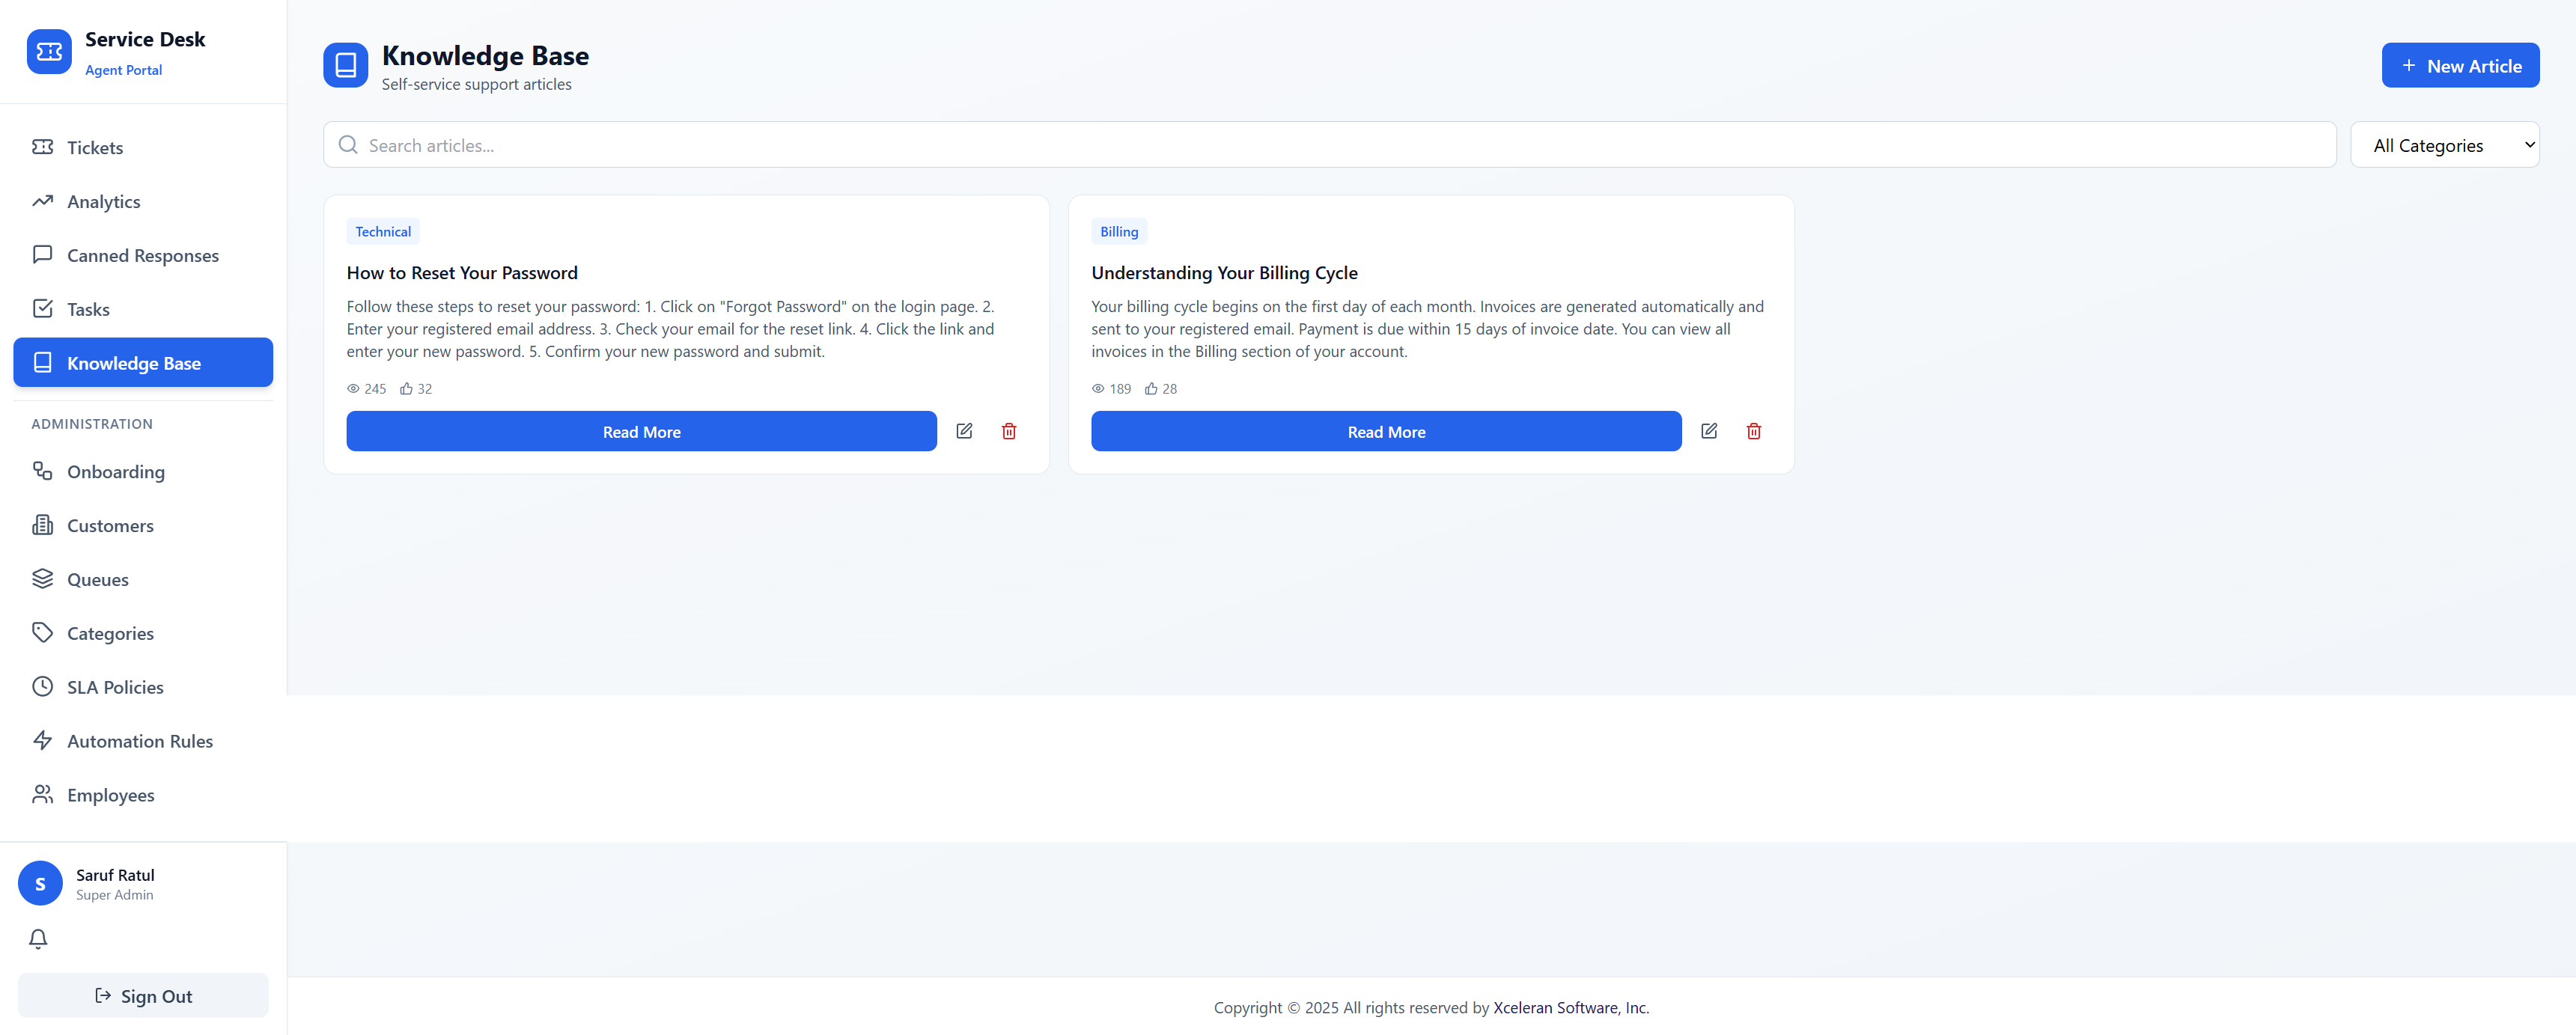Open the All Categories dropdown
This screenshot has height=1035, width=2576.
(2443, 145)
